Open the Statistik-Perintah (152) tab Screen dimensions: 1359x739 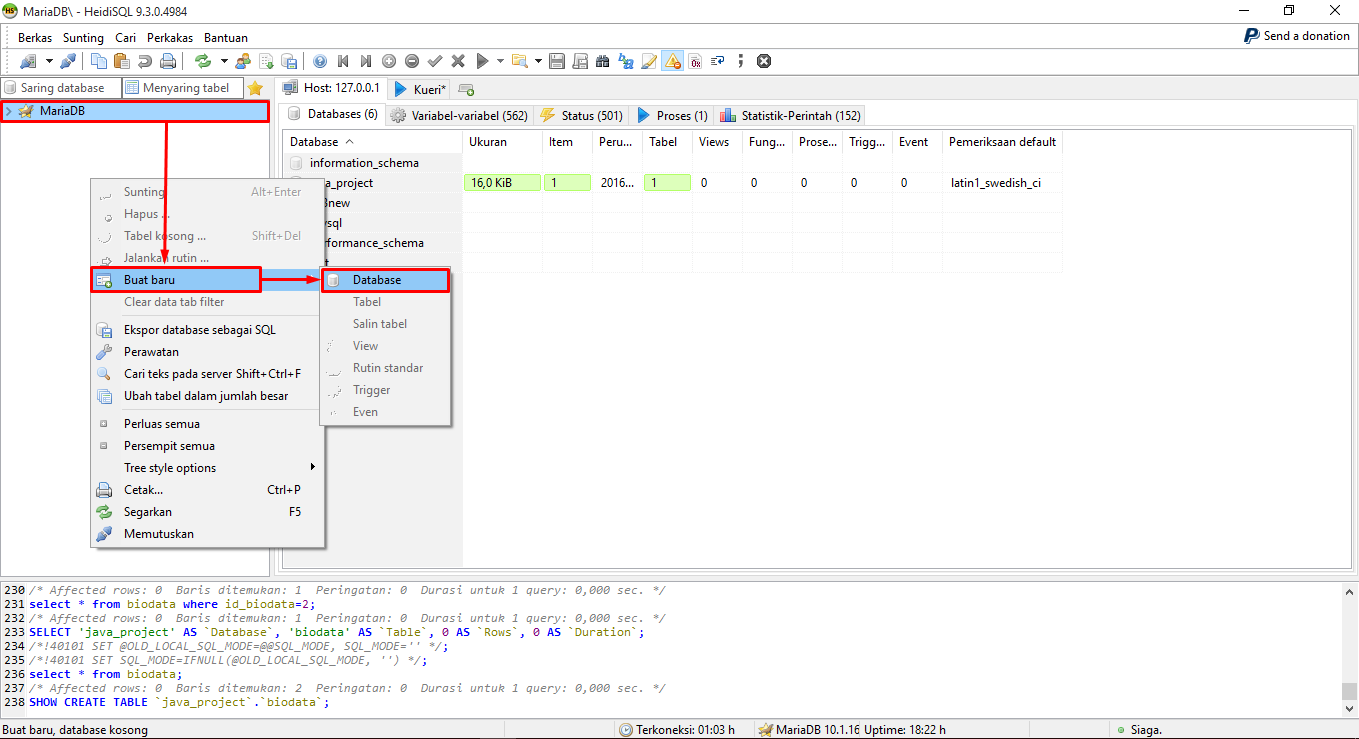[790, 115]
